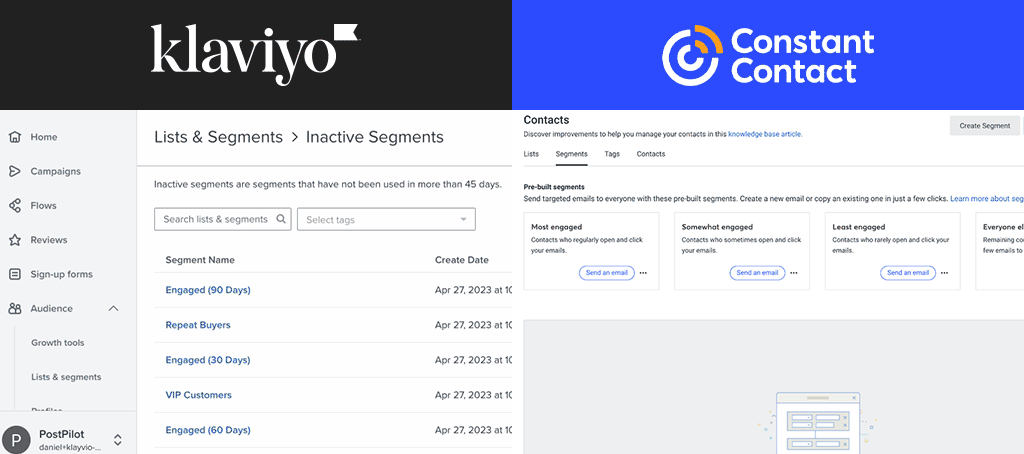Select the Flows icon in sidebar

click(15, 206)
